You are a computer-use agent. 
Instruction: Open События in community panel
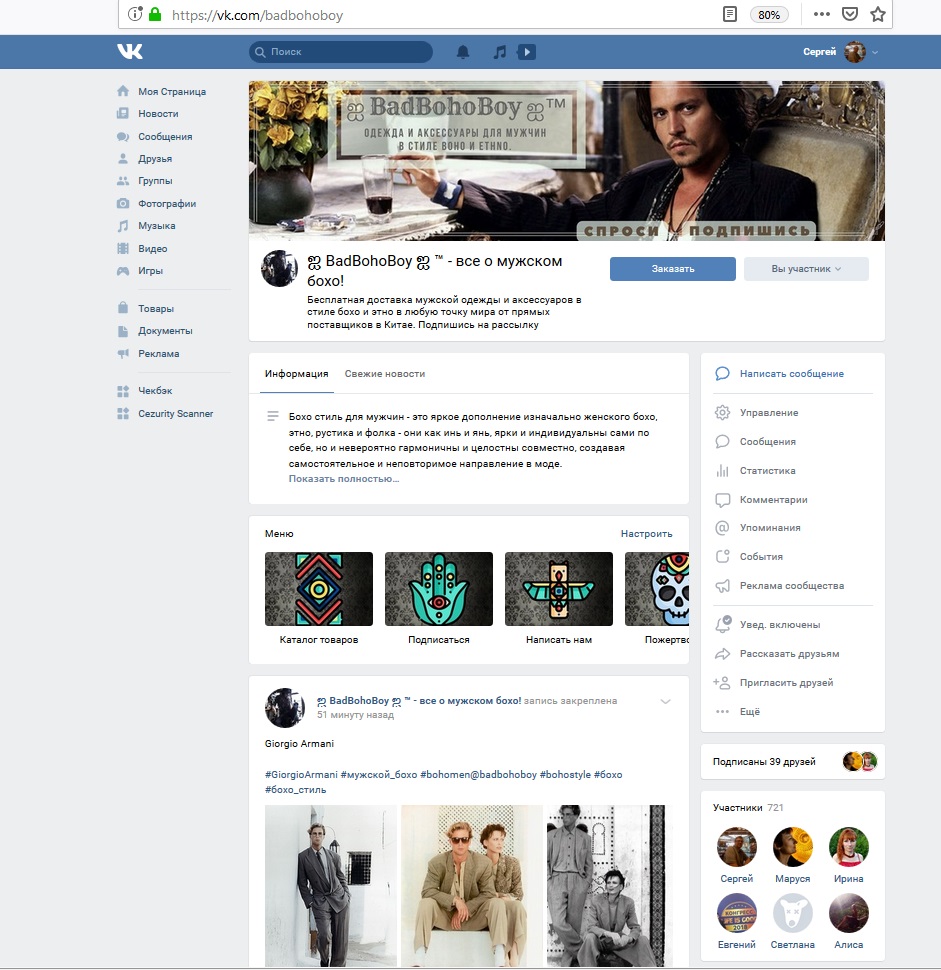tap(761, 557)
